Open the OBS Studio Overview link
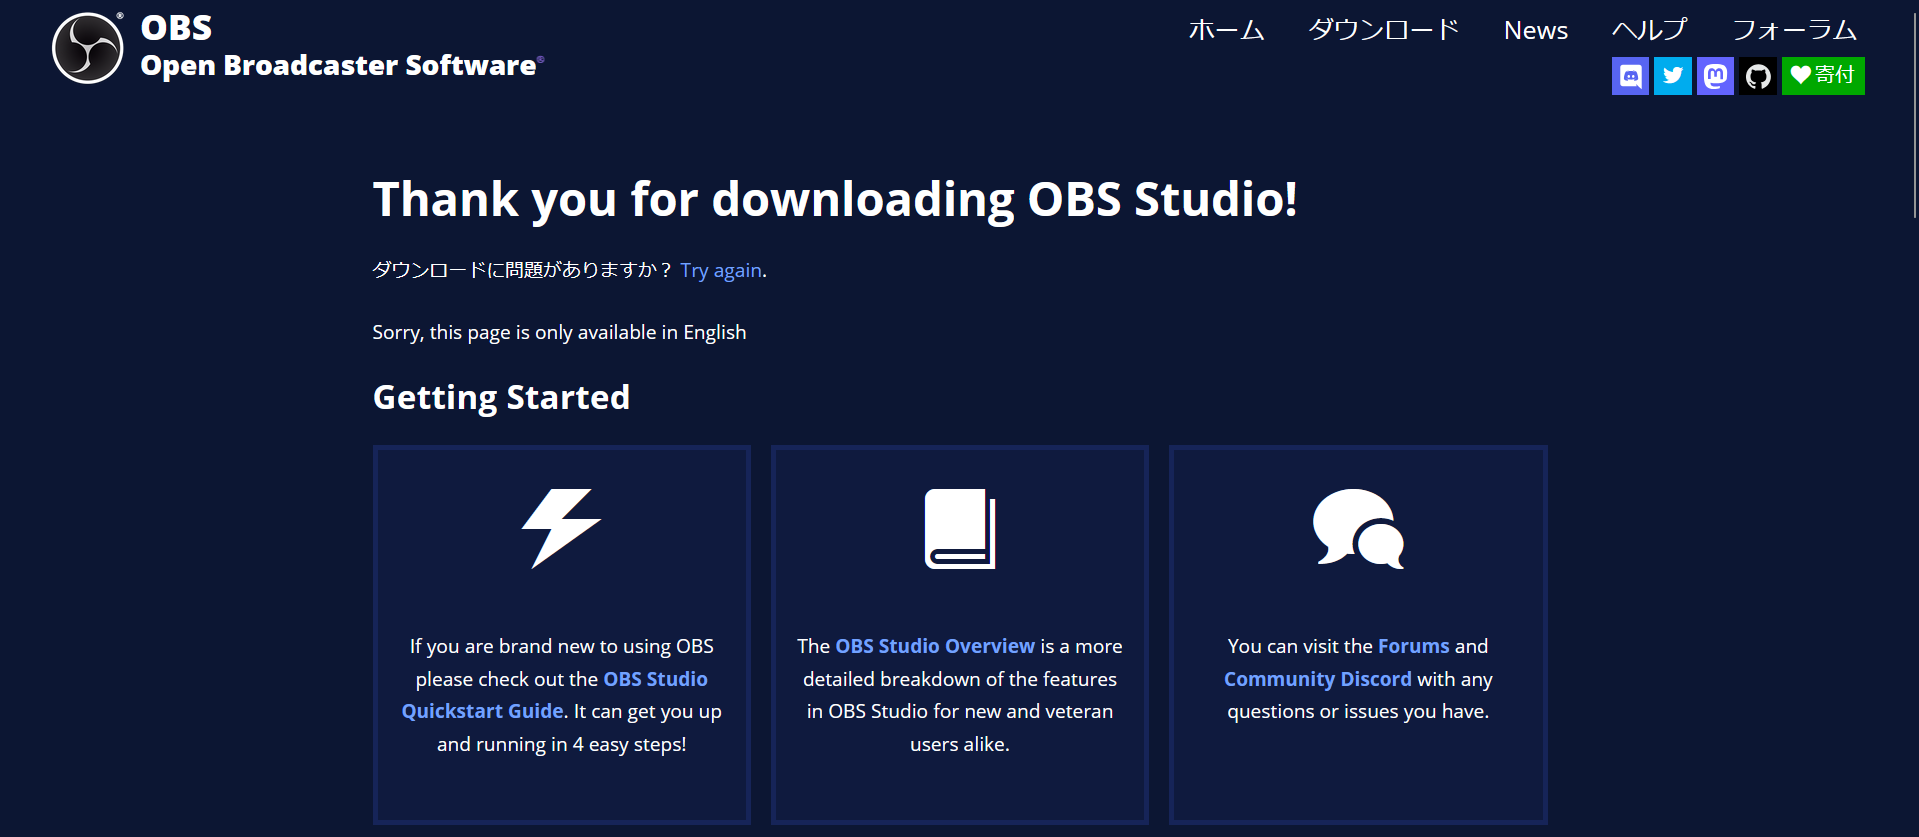This screenshot has width=1919, height=837. 935,646
